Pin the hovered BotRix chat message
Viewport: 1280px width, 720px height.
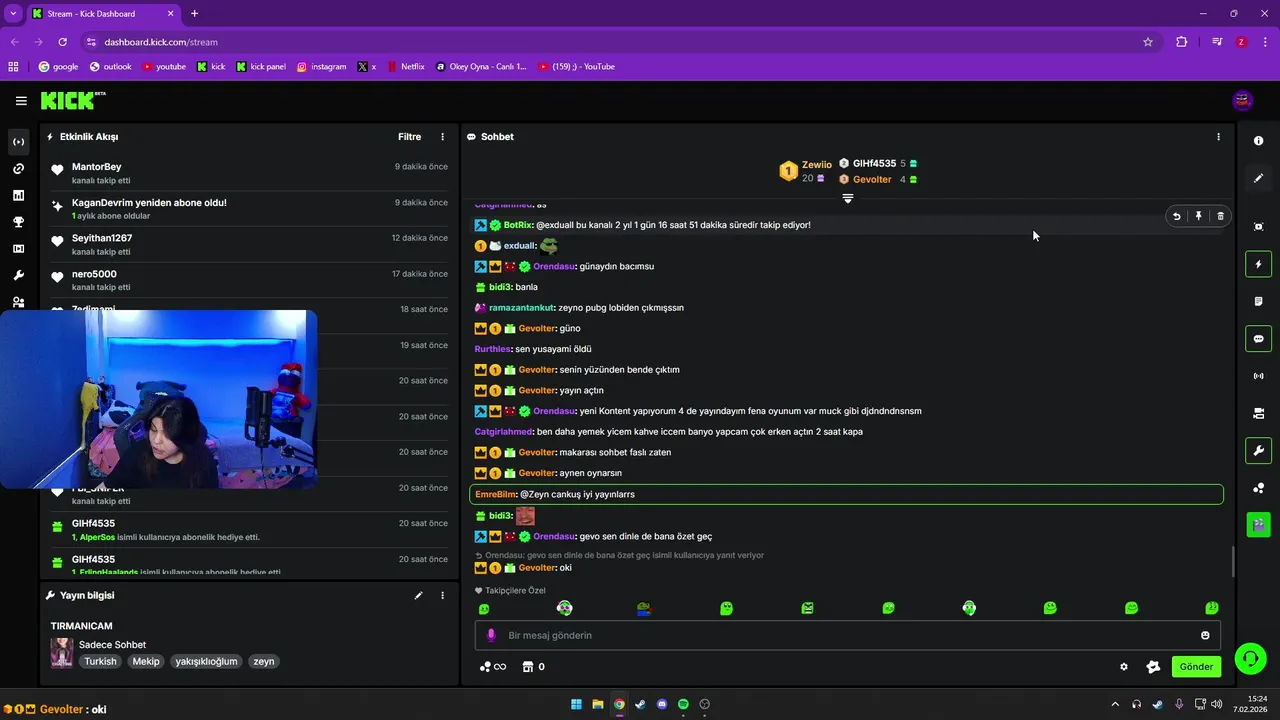[1198, 216]
